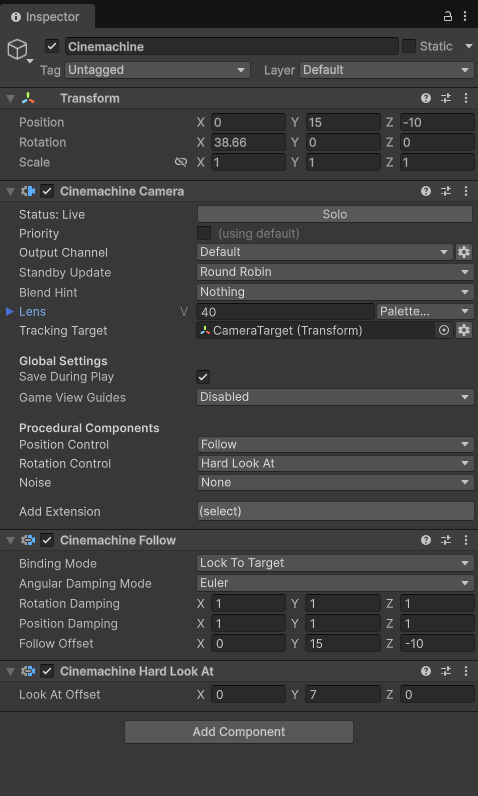Click the Add Extension select button
Screen dimensions: 478x796
[335, 511]
